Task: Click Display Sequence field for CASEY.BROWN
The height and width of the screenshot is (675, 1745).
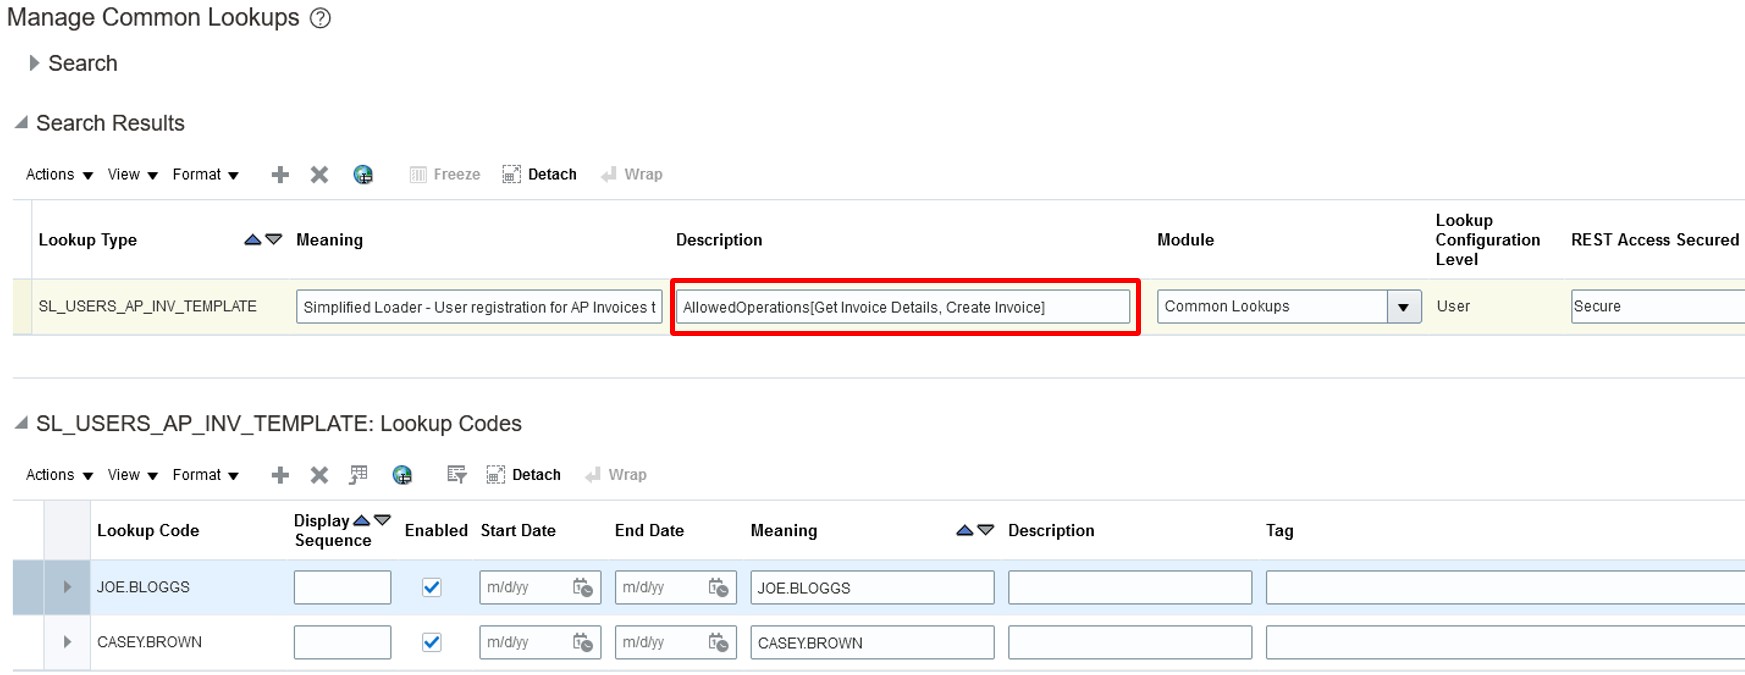Action: coord(342,642)
